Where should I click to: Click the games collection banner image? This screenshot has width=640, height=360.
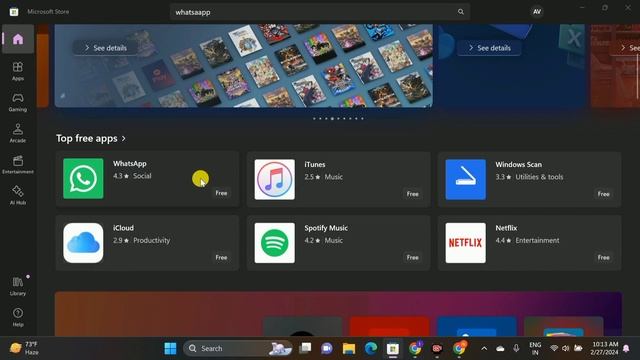click(x=244, y=66)
